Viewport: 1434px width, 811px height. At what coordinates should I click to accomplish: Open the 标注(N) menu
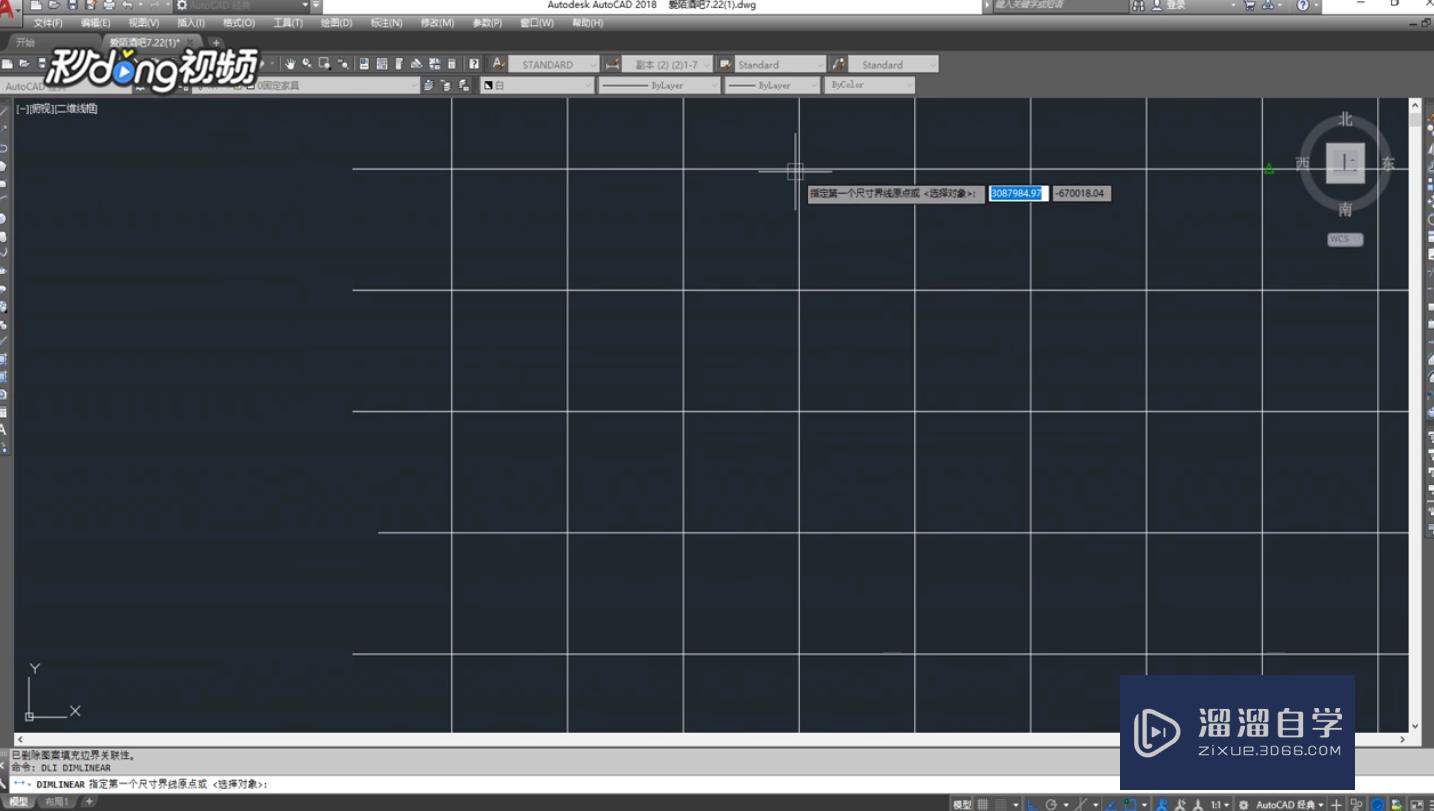(x=386, y=22)
